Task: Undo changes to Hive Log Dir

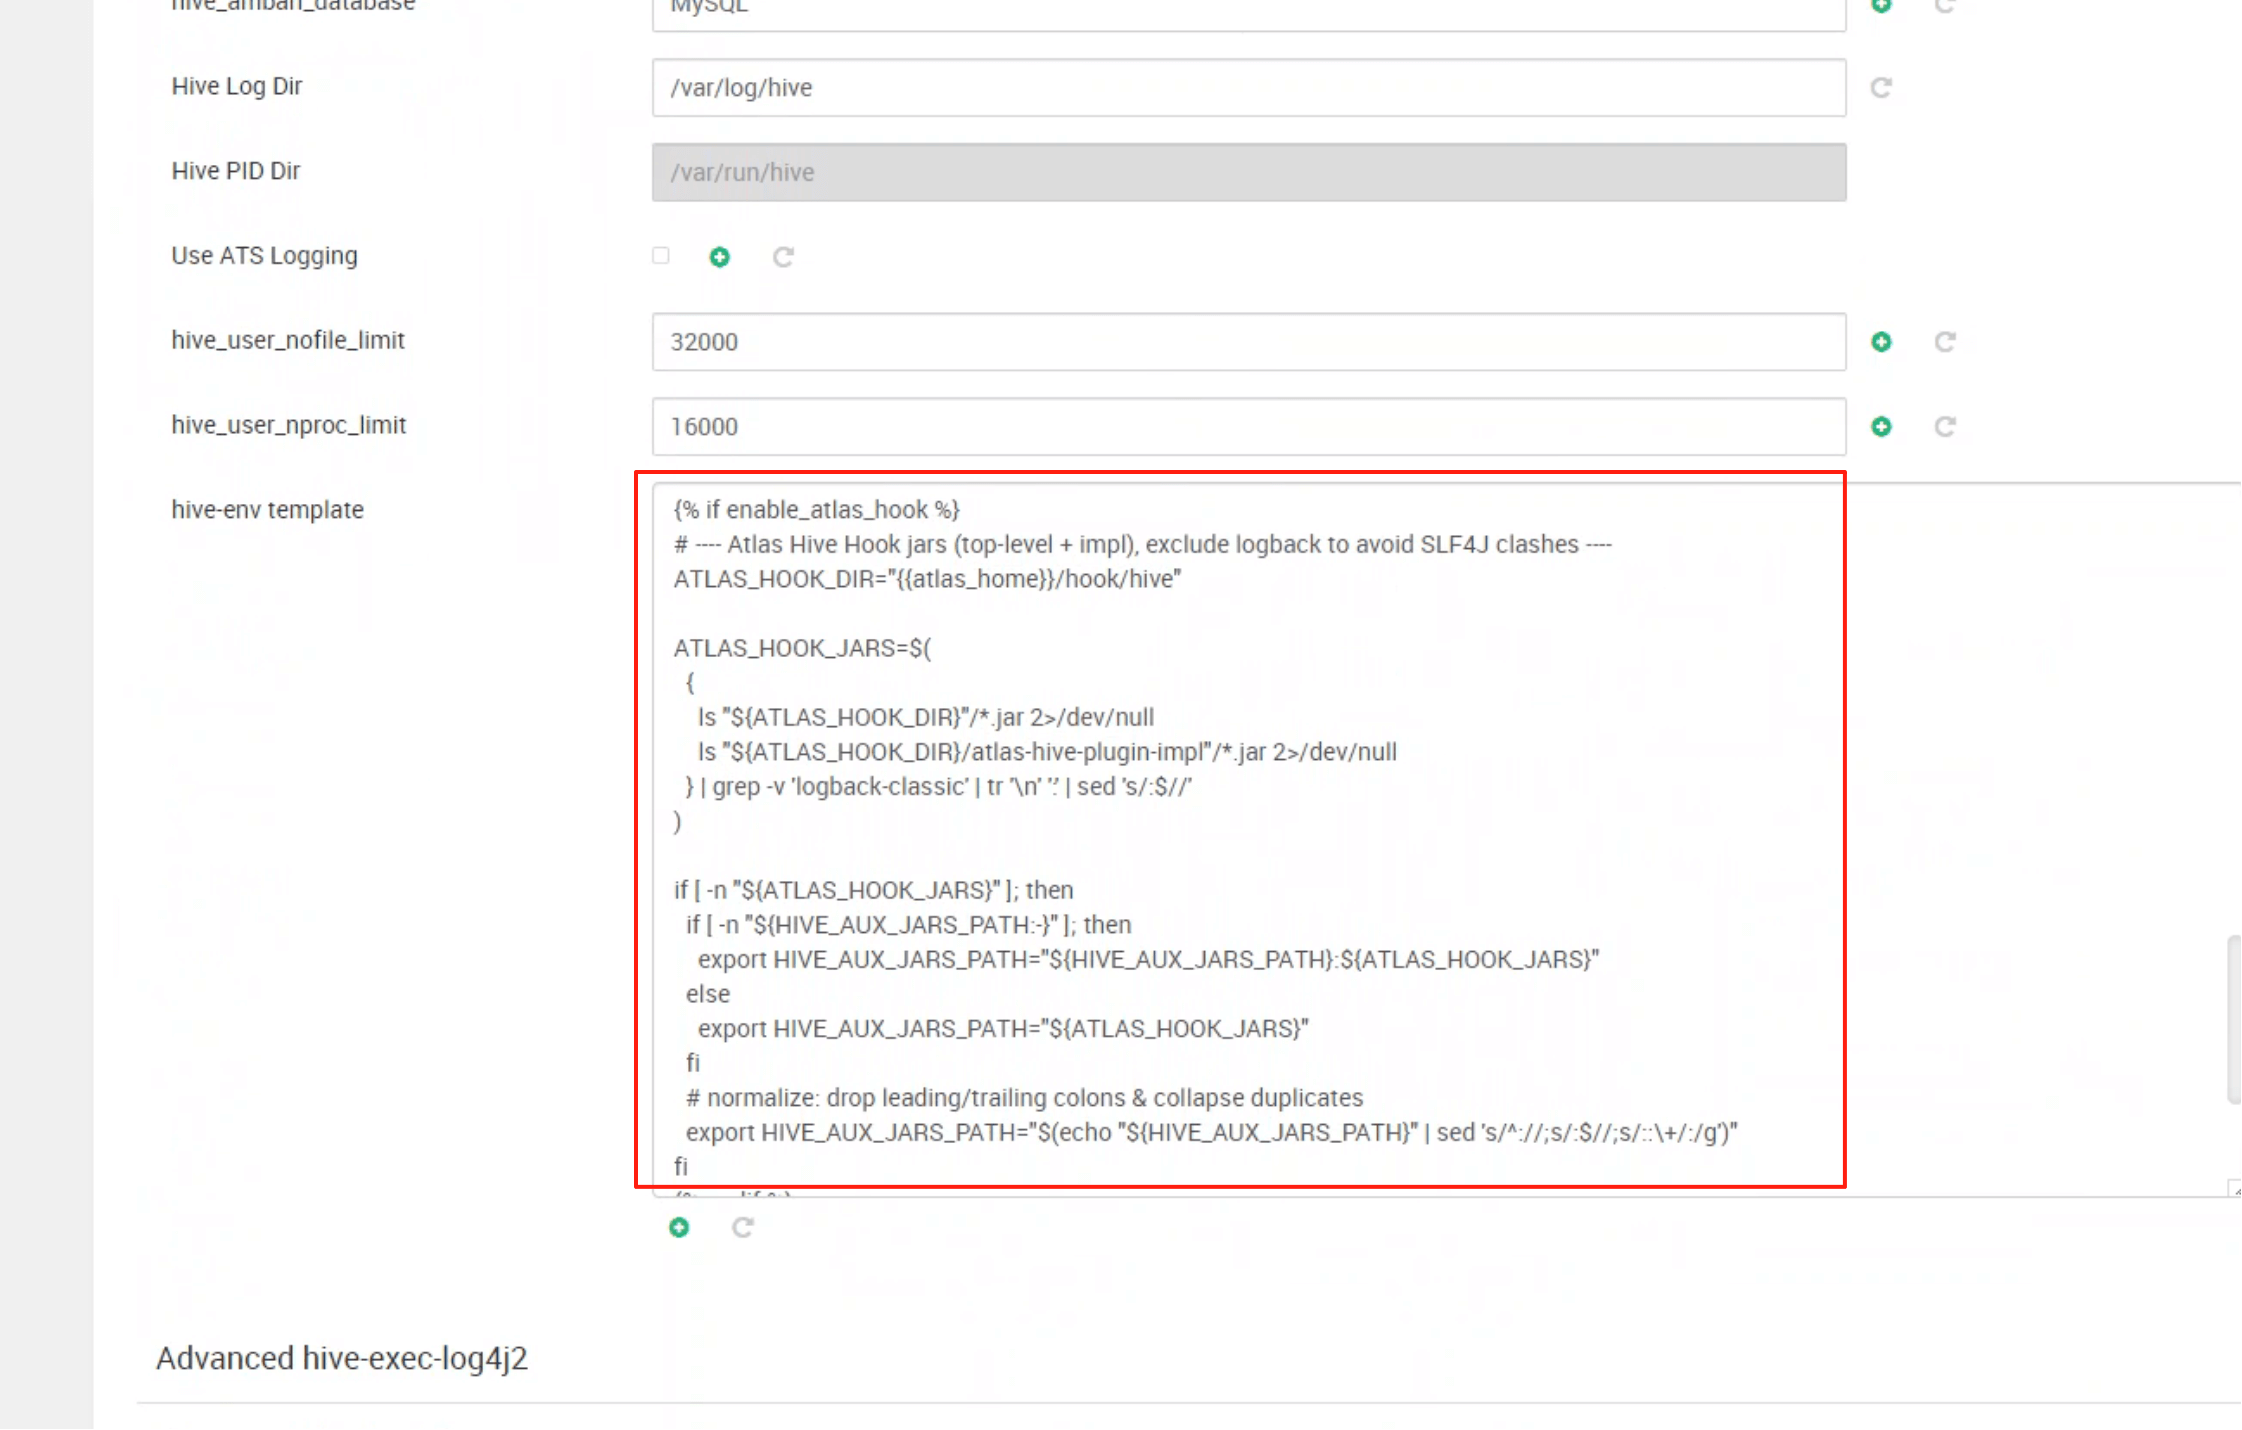Action: coord(1880,88)
